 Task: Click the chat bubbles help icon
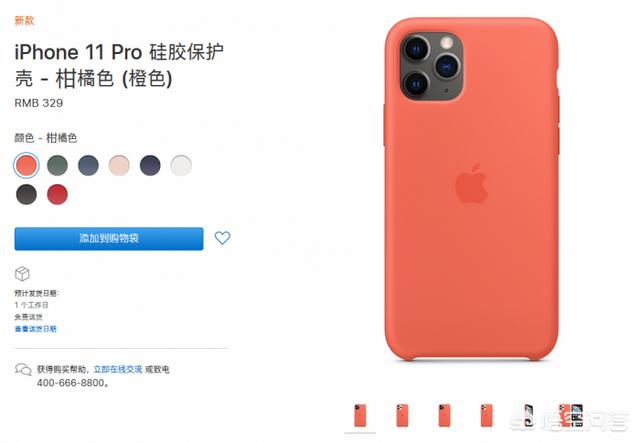[x=23, y=370]
